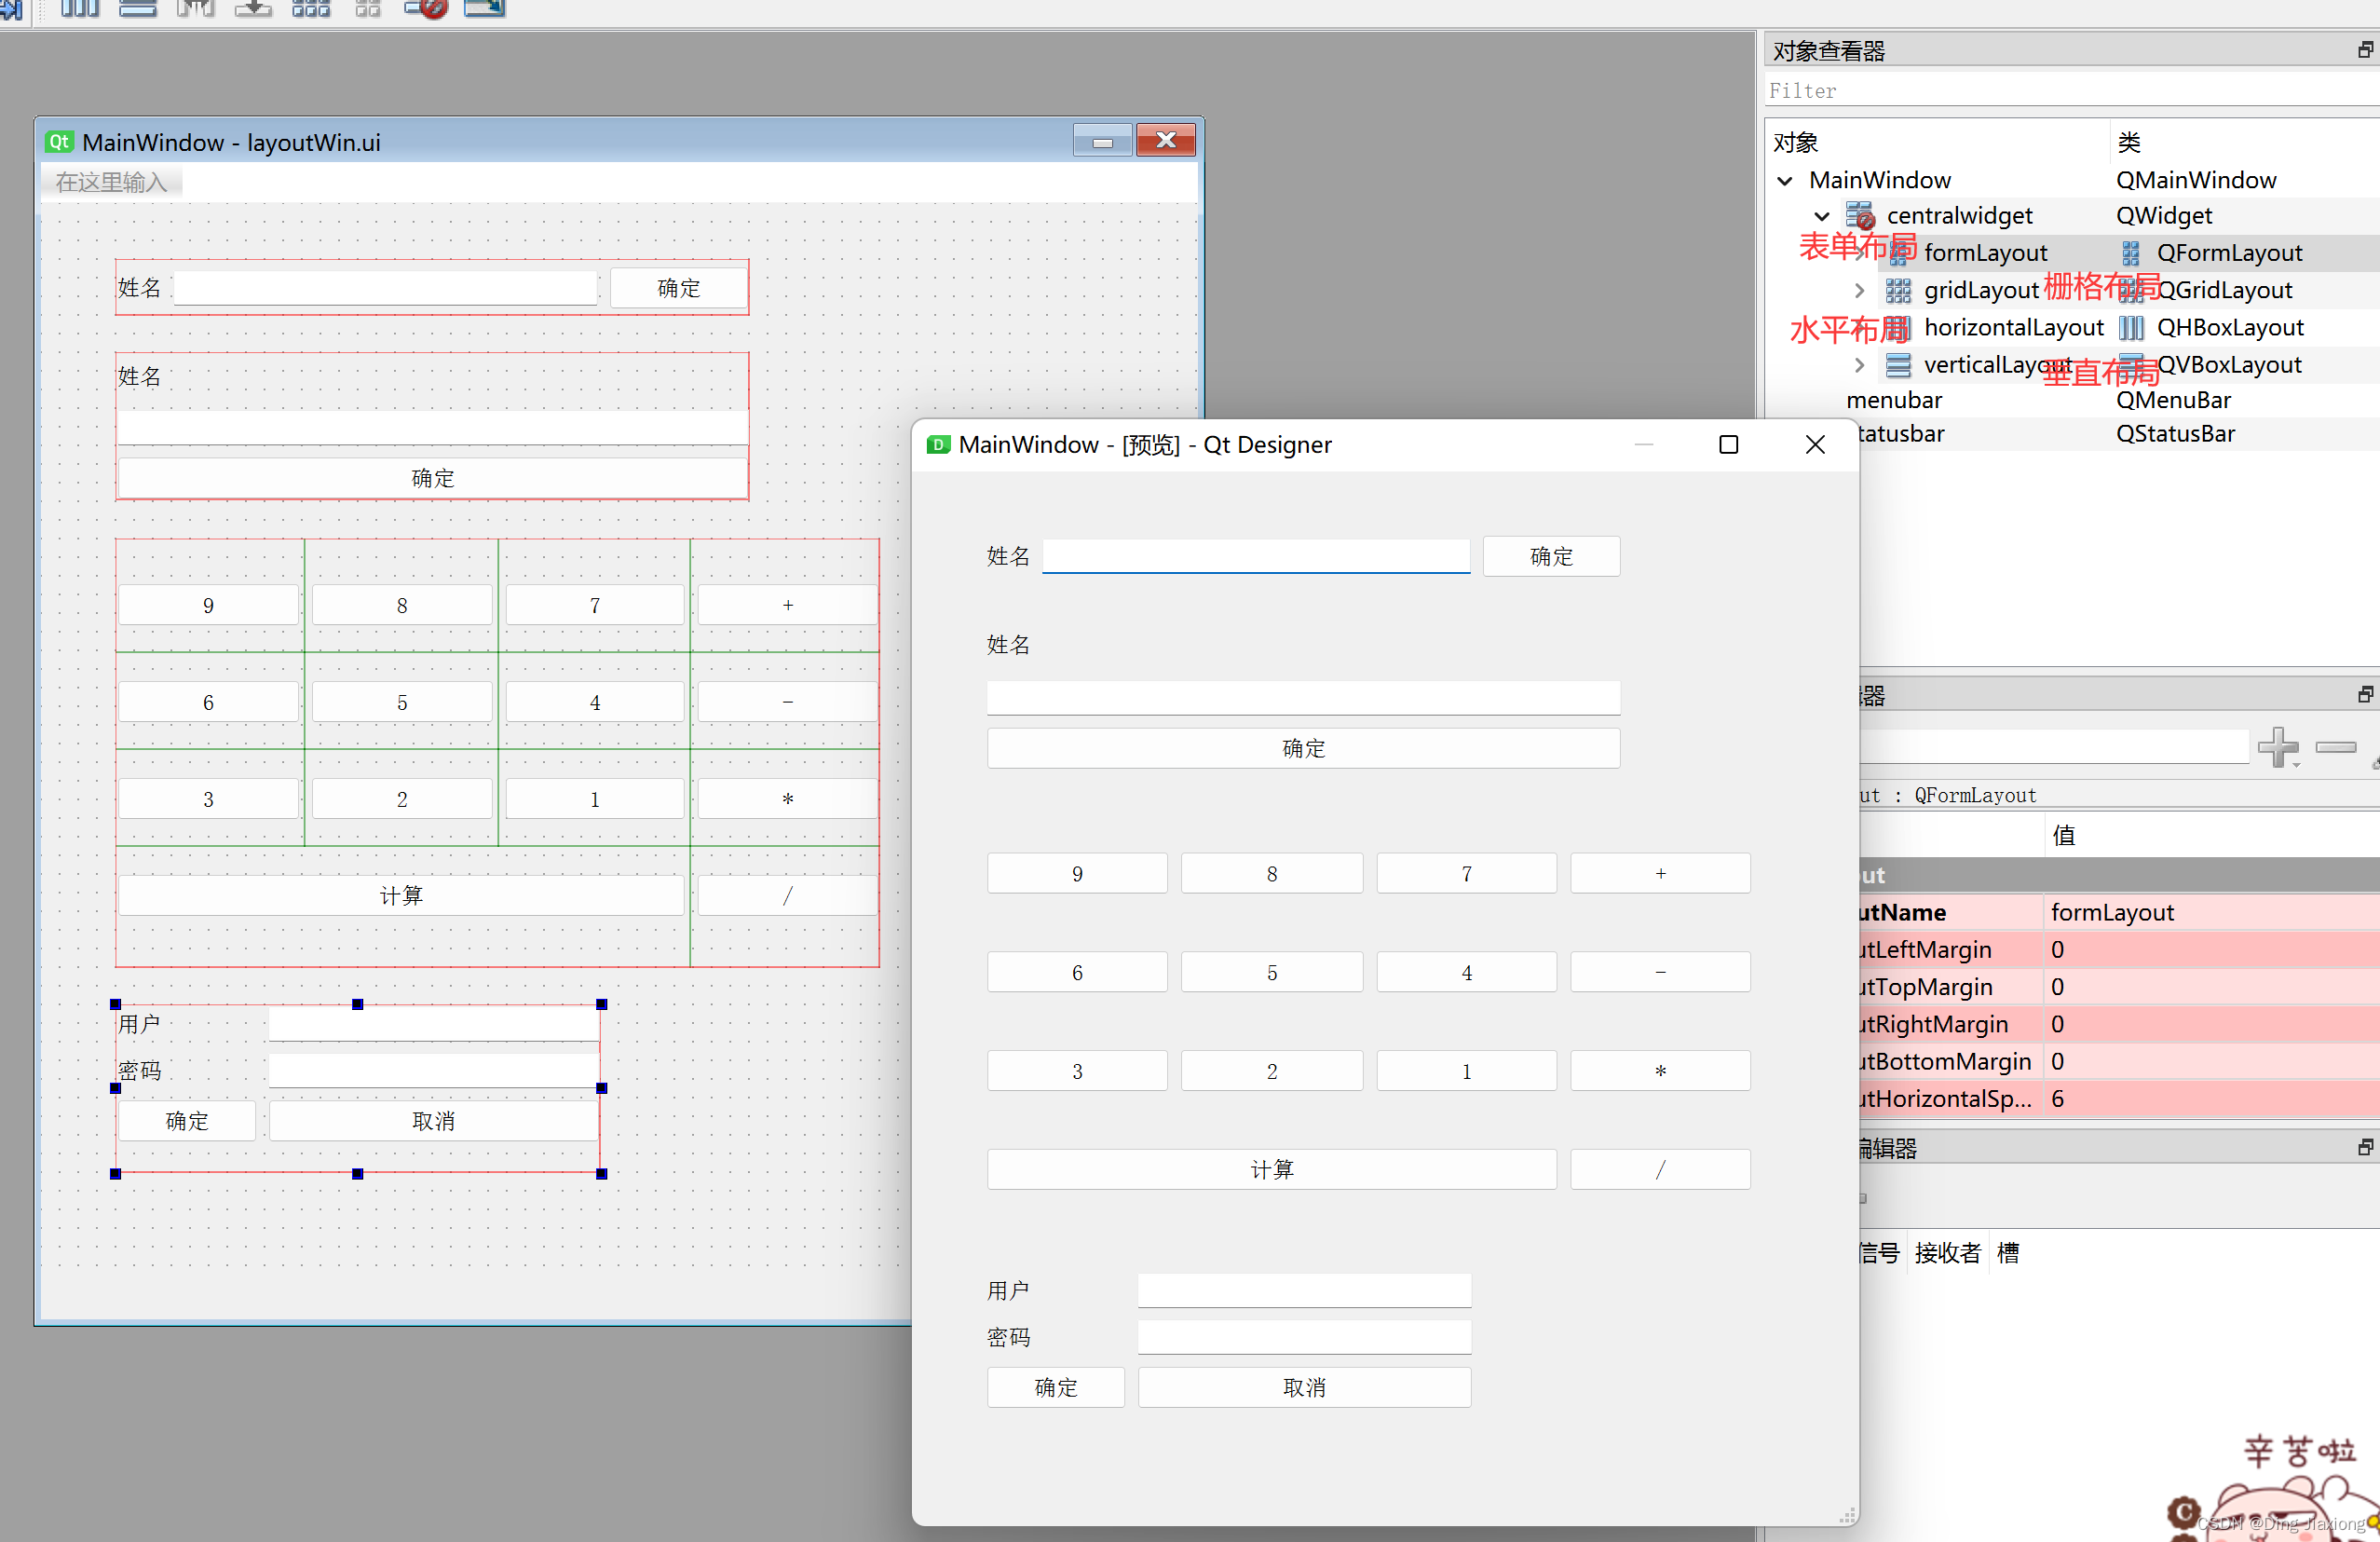Apply vertical splitter layout from toolbar
The image size is (2380, 1542).
[254, 8]
